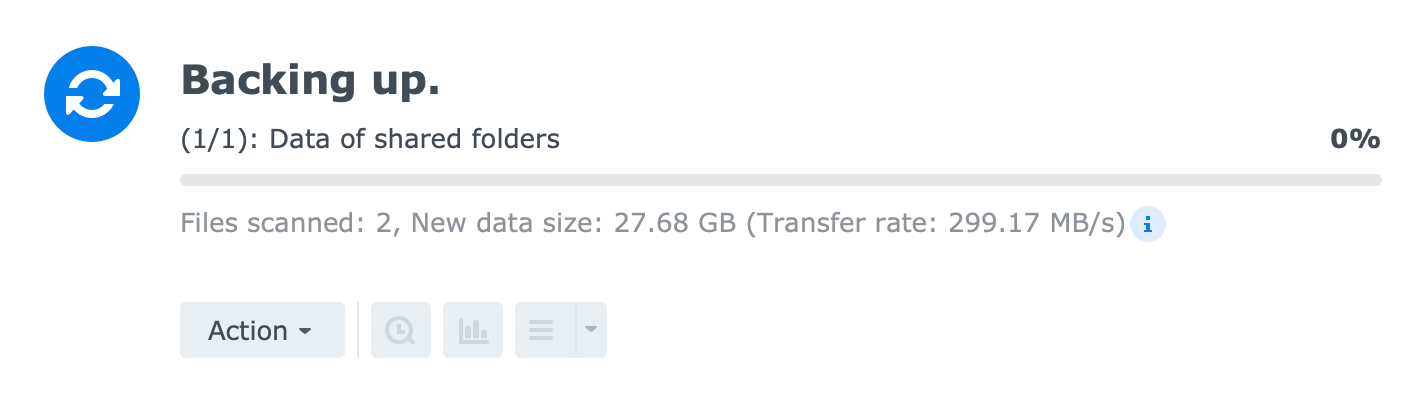Click the caret arrow on the Action button
1408x400 pixels.
[x=305, y=331]
